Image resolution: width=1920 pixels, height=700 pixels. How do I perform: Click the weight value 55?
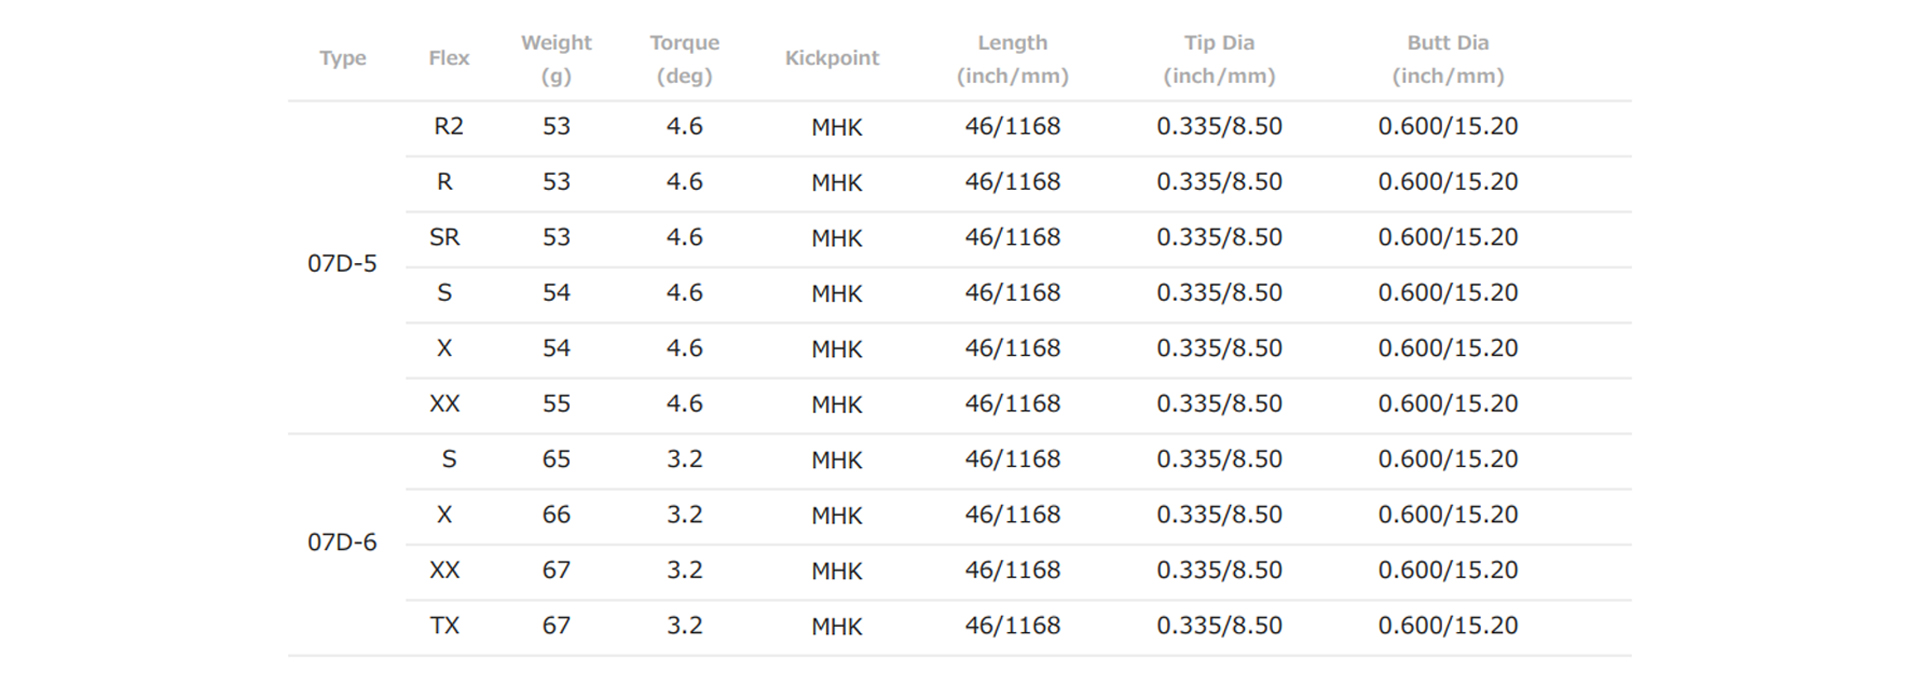pos(556,404)
